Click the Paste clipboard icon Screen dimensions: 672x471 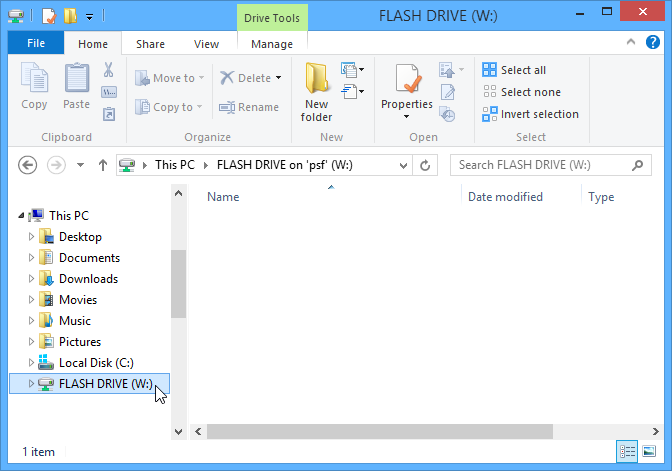tap(77, 78)
